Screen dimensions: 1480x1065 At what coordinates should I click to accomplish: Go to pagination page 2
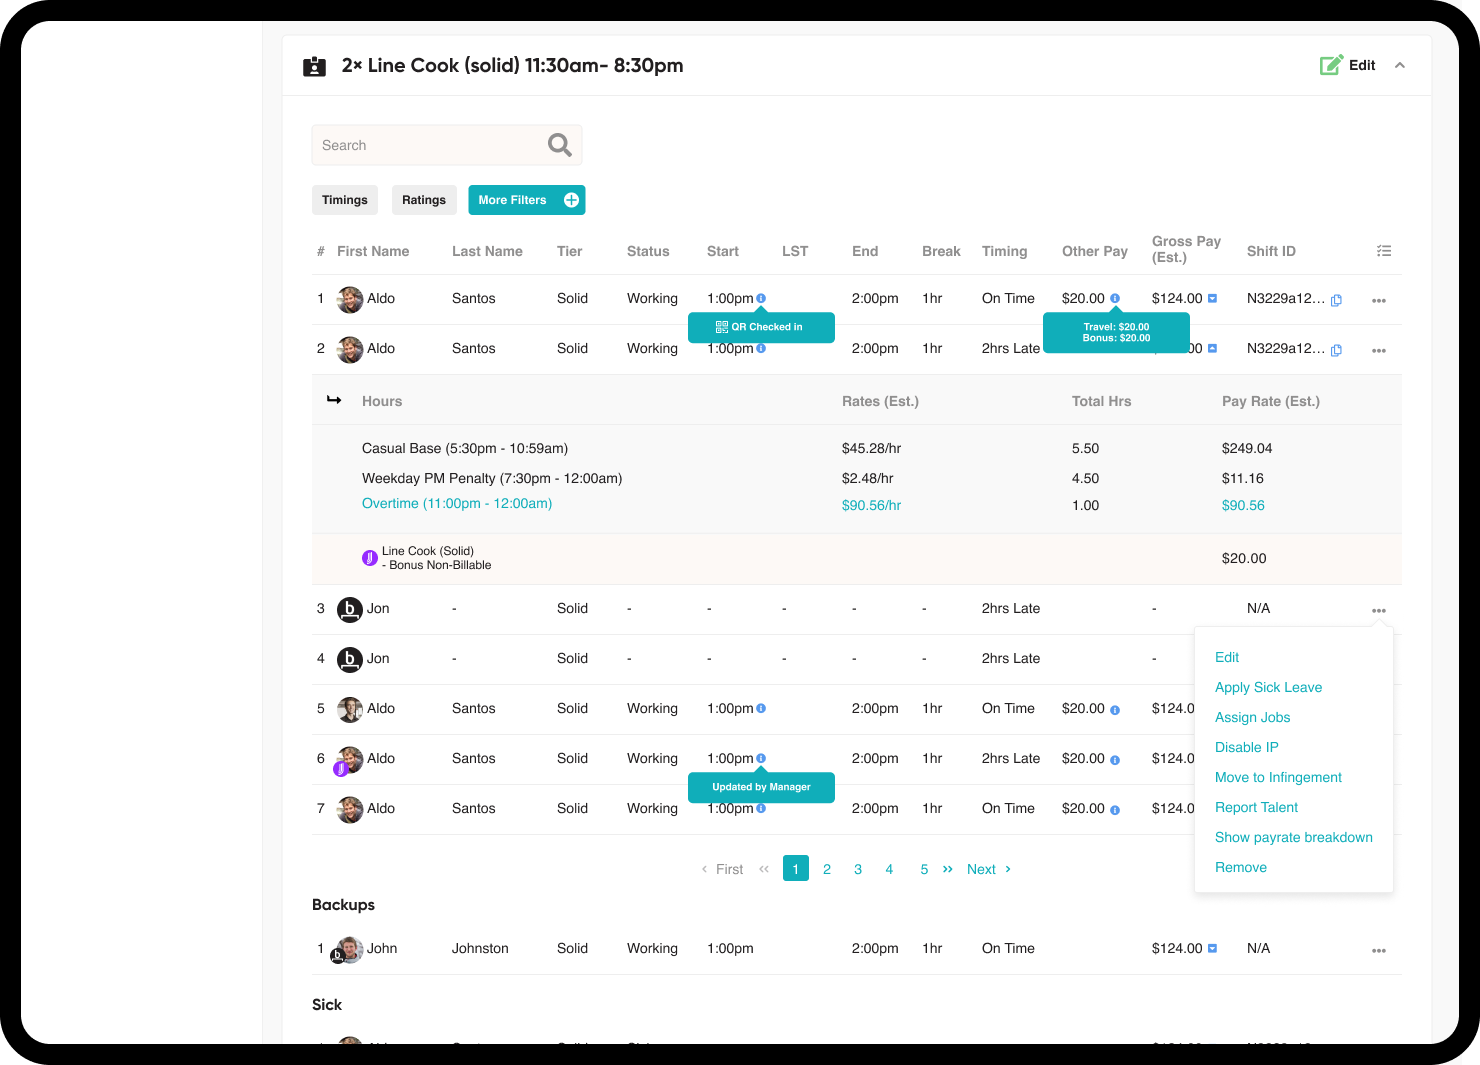827,869
